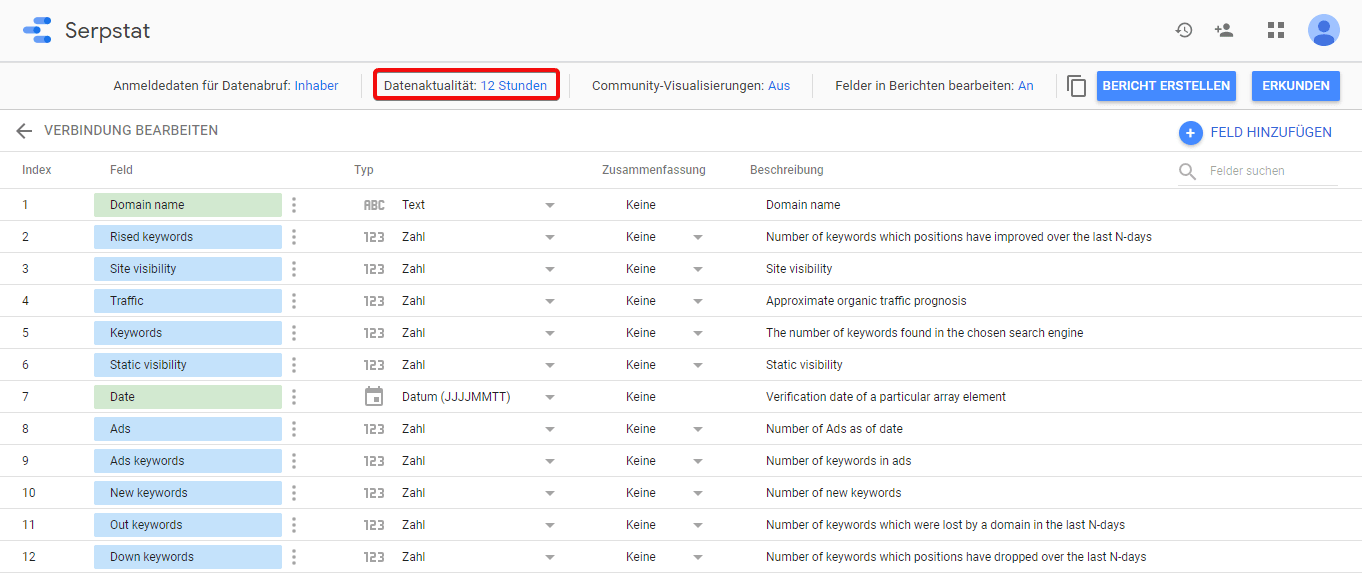Screen dimensions: 1362x573
Task: Sort by the Index column header
Action: [37, 170]
